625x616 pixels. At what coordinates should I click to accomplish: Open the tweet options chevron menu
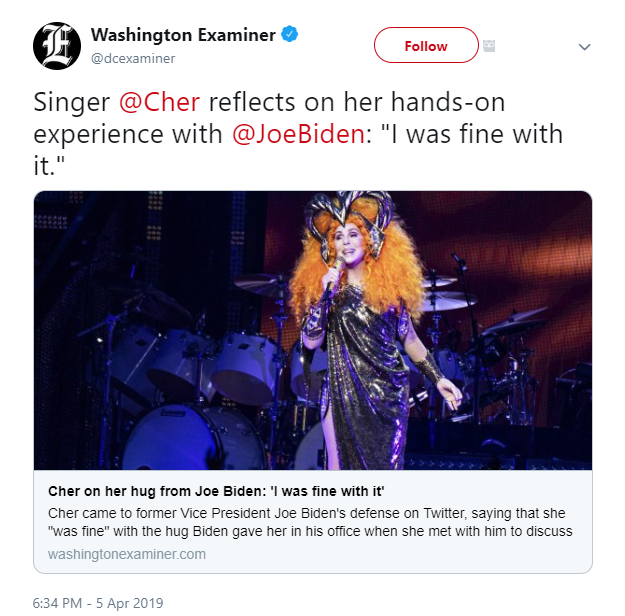[x=584, y=47]
